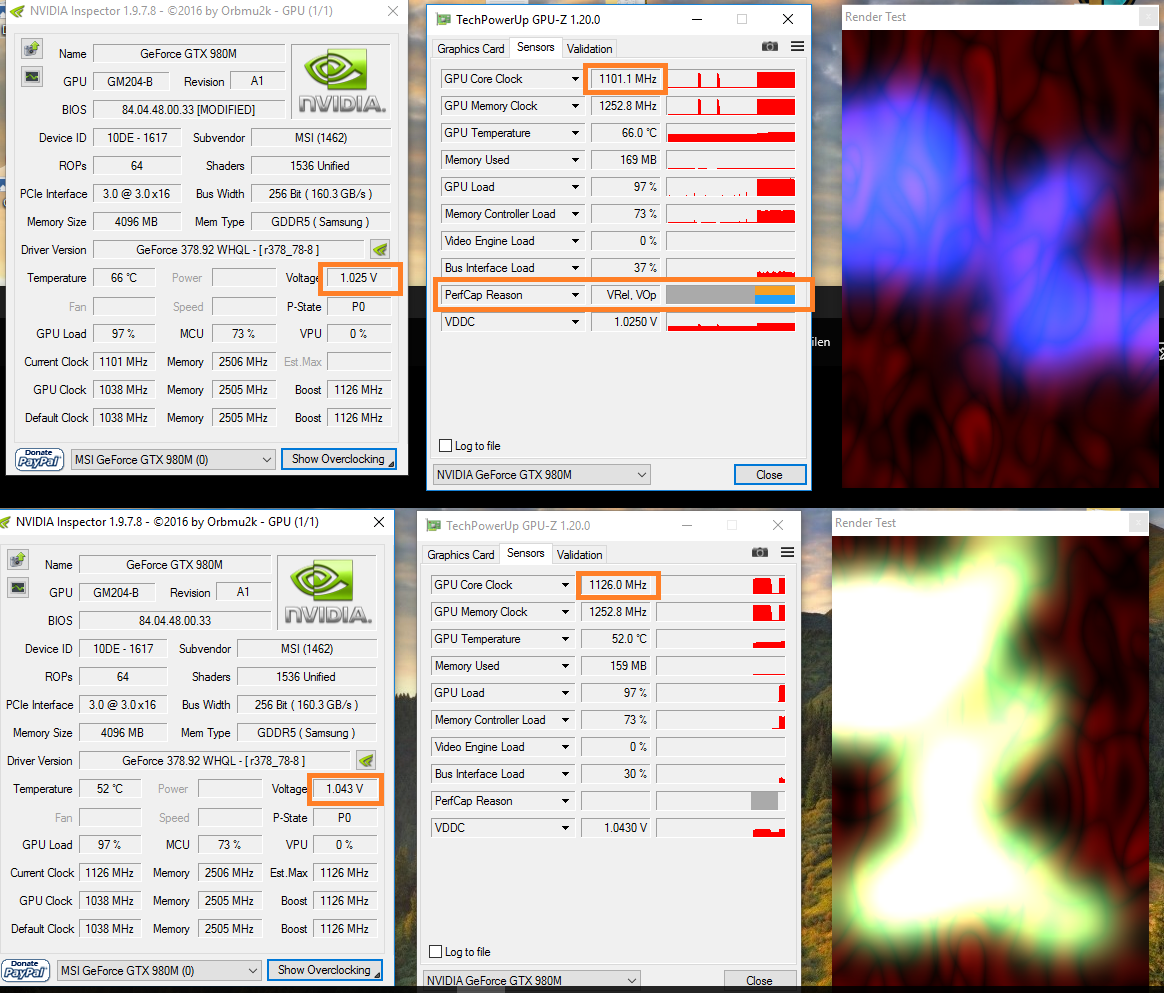Viewport: 1164px width, 993px height.
Task: Open GPU Temperature dropdown in top GPU-Z
Action: click(x=575, y=133)
